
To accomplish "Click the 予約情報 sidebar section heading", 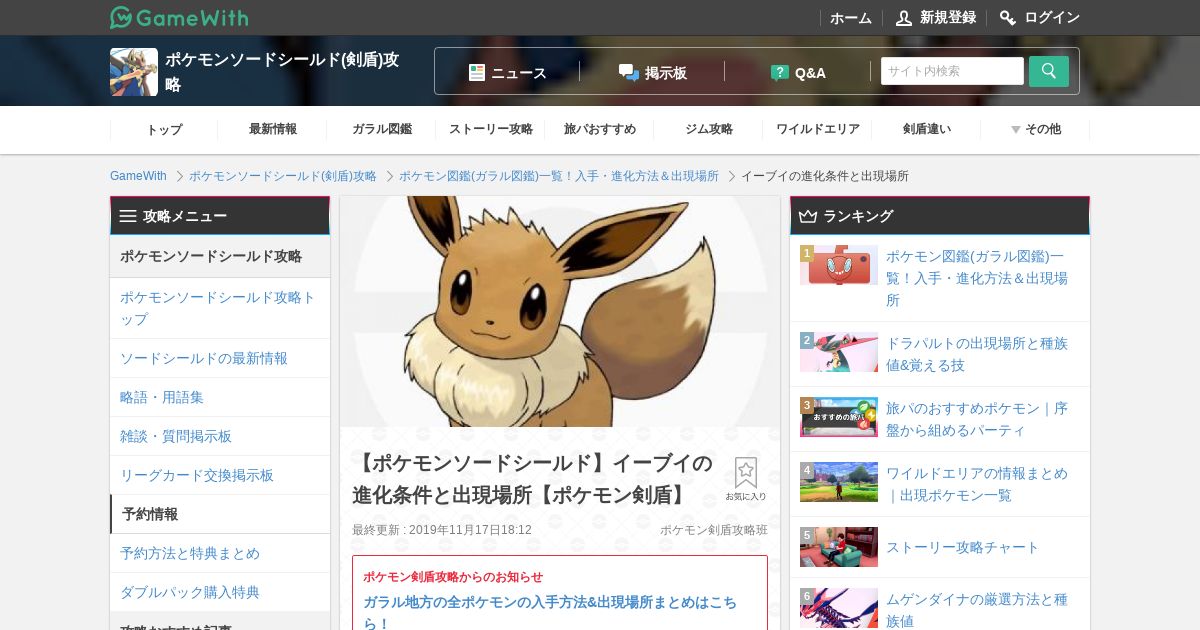I will coord(220,514).
